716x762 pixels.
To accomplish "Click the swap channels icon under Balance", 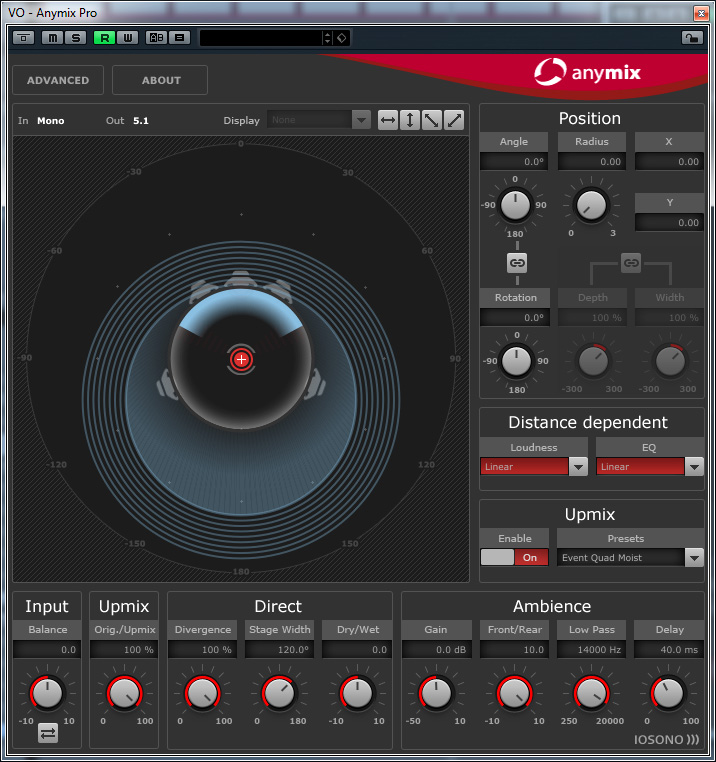I will pyautogui.click(x=47, y=733).
